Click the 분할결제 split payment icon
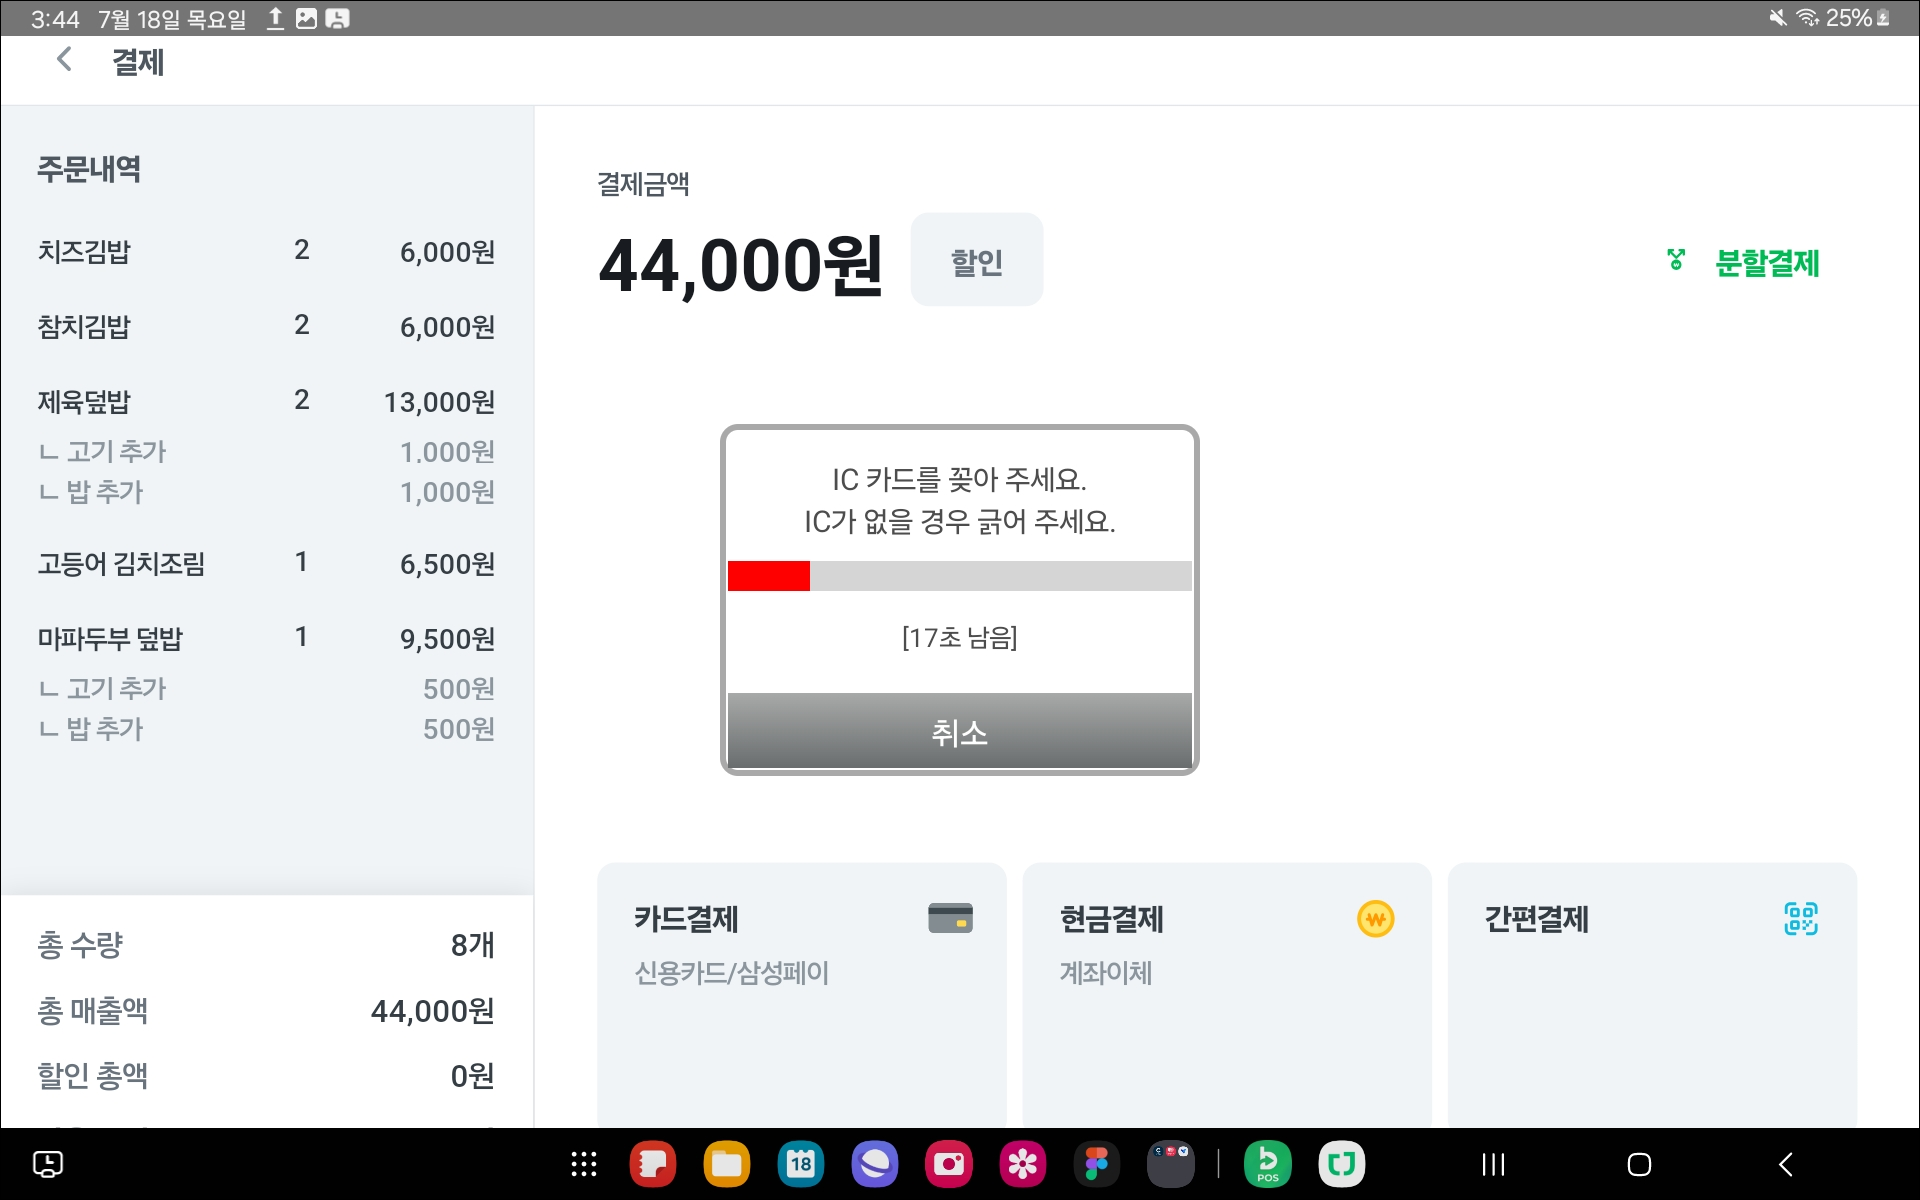 pyautogui.click(x=1676, y=261)
